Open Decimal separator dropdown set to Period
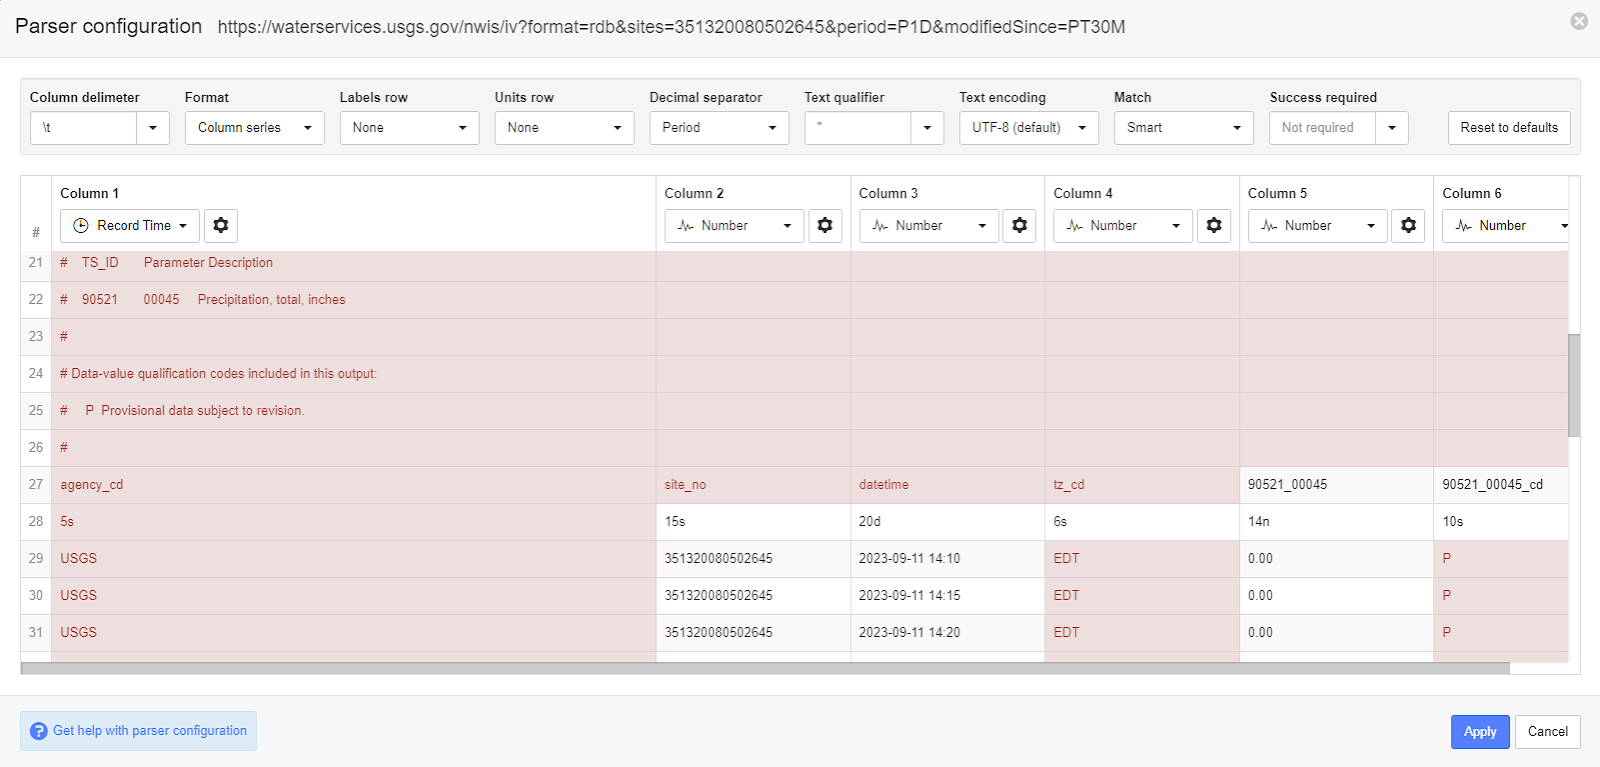Viewport: 1600px width, 767px height. tap(719, 128)
